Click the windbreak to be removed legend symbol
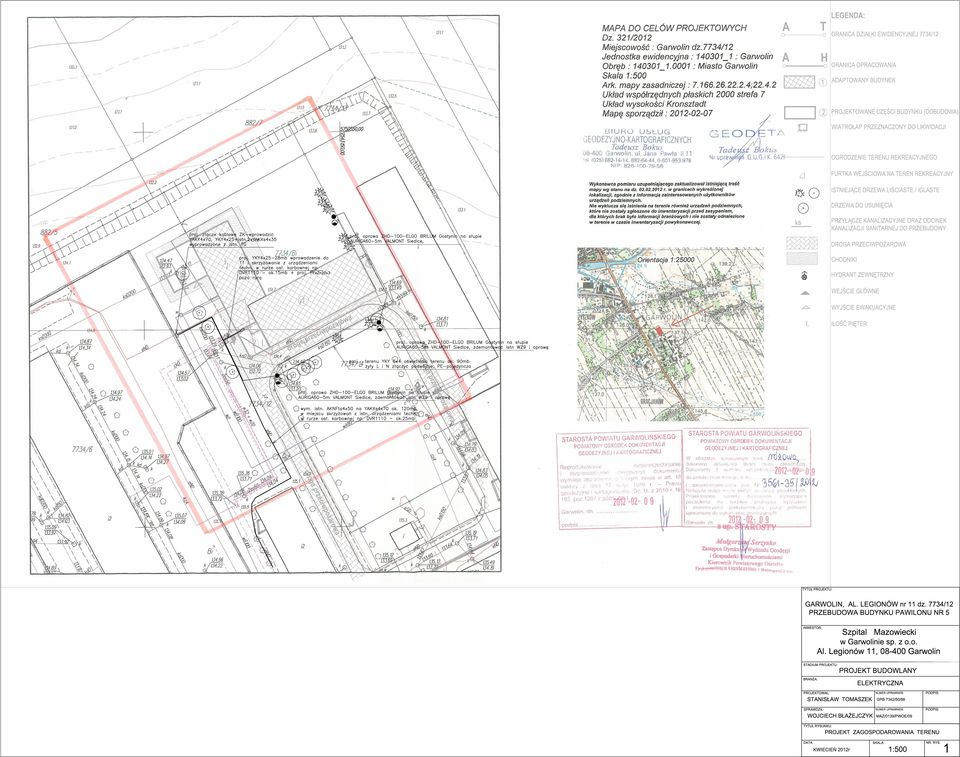The height and width of the screenshot is (757, 960). (803, 127)
